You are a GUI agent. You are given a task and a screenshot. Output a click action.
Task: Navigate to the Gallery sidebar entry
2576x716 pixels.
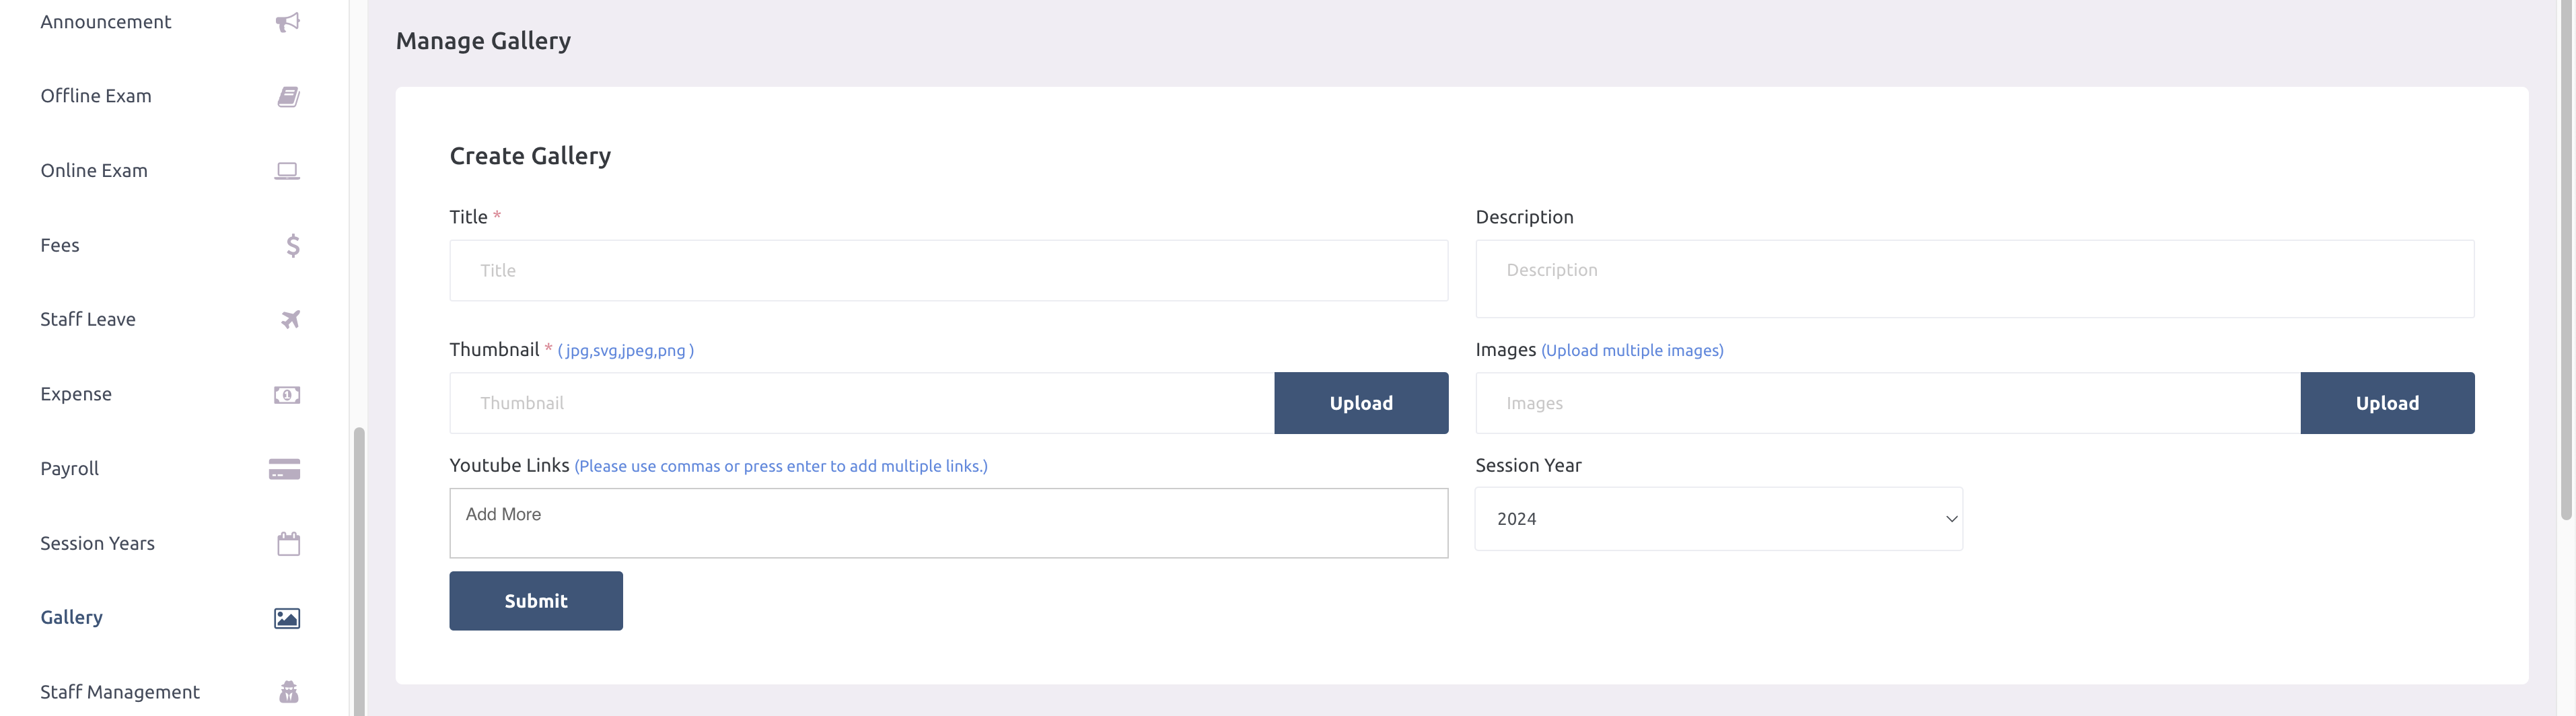[x=71, y=617]
